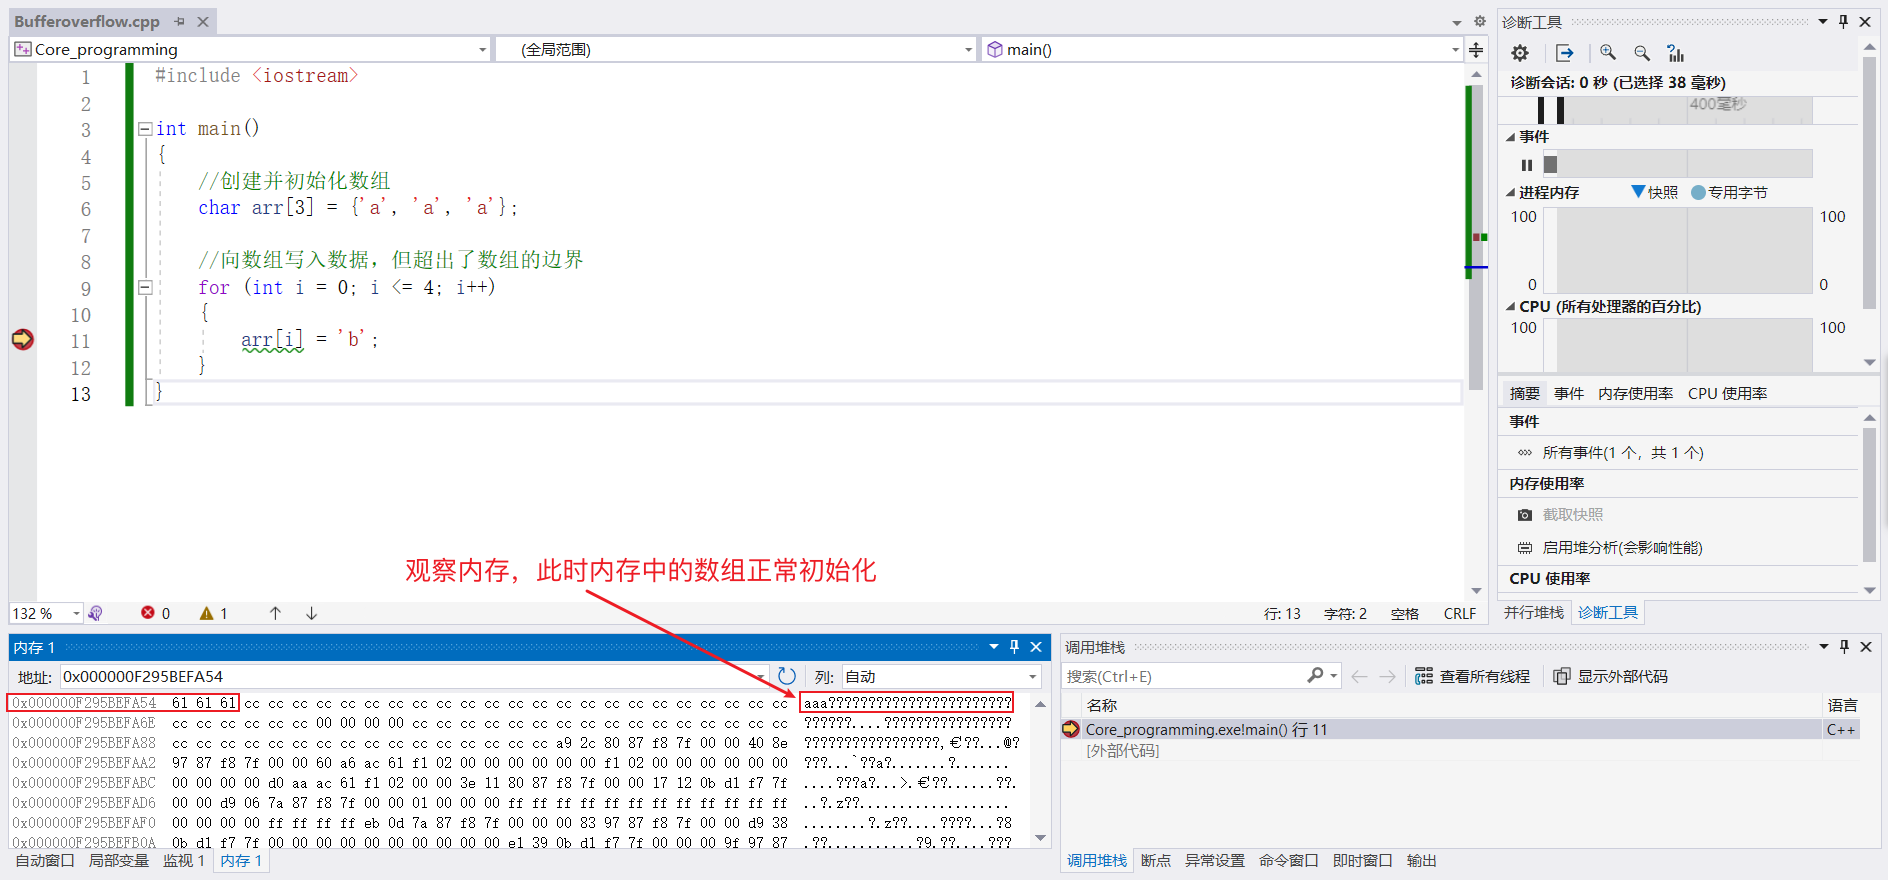Close the Memory 1 panel
The height and width of the screenshot is (880, 1888).
1036,647
